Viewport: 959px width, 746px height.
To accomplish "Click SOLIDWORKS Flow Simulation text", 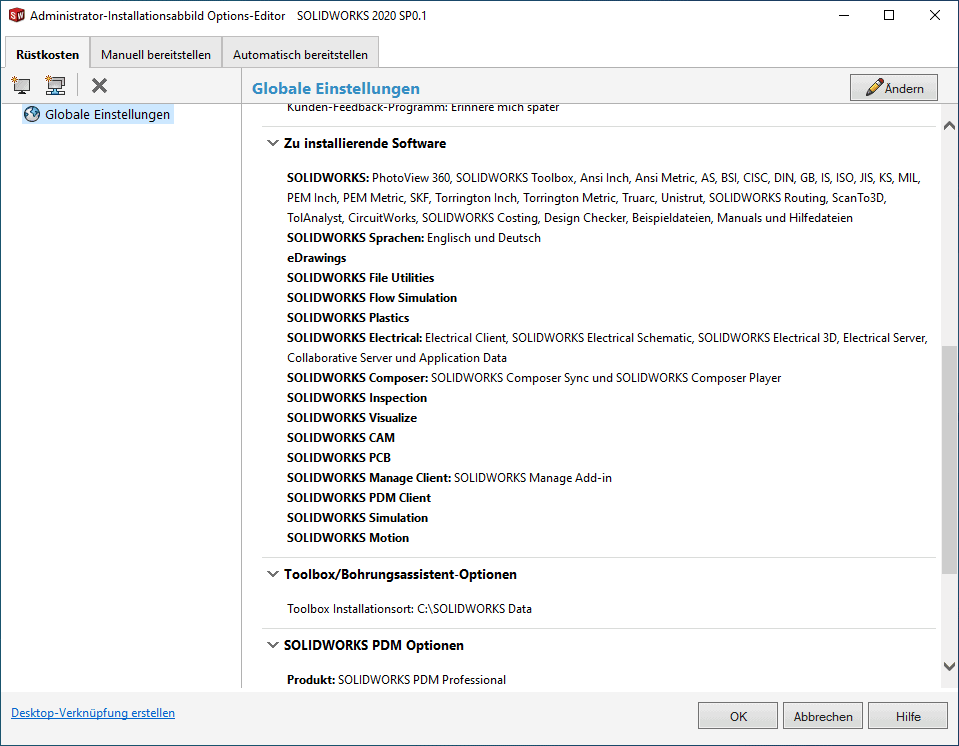I will click(372, 298).
